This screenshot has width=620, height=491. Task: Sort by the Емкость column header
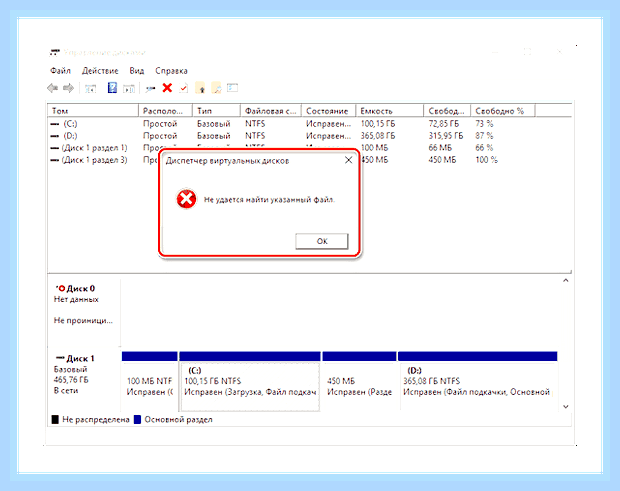(x=389, y=111)
